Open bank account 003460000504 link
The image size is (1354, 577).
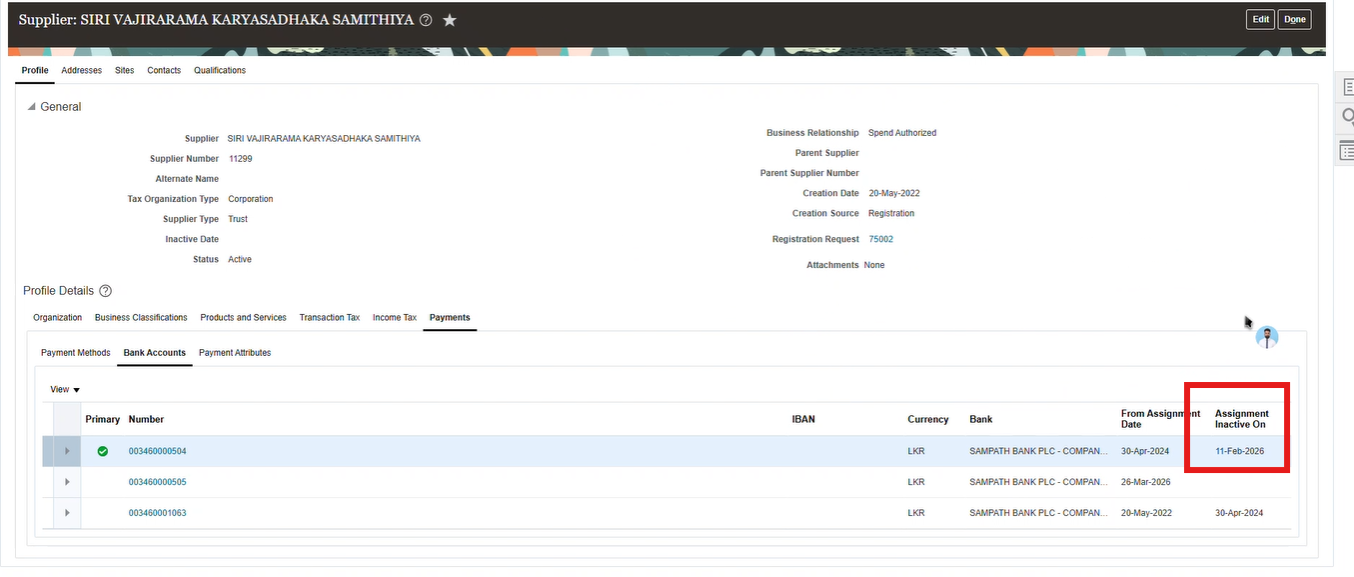[157, 452]
